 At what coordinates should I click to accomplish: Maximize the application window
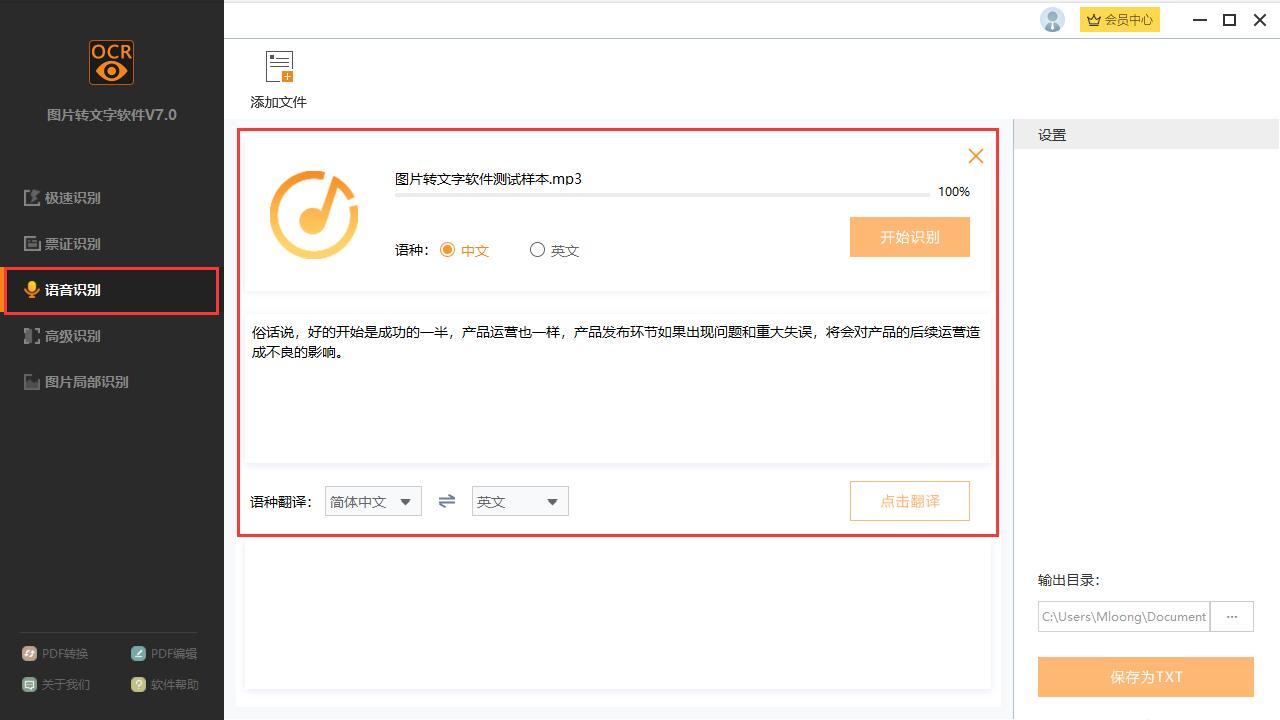point(1230,20)
